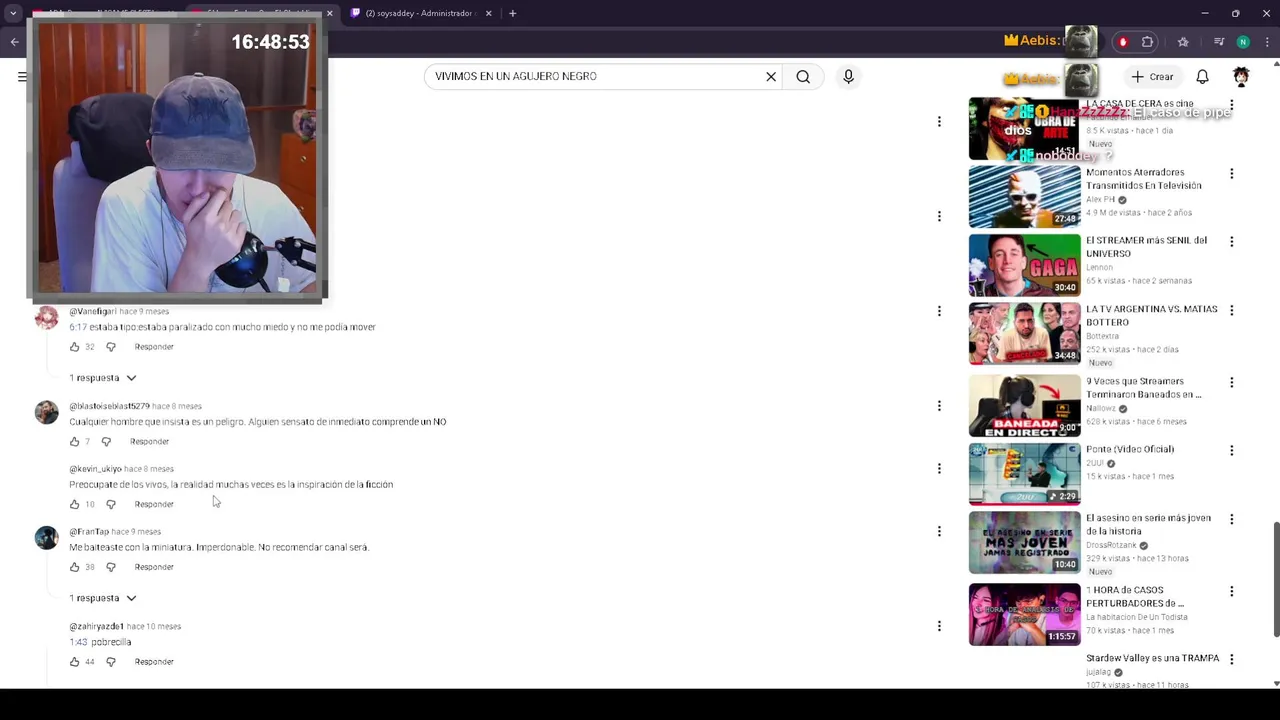Open more options for Ponte (Video Oficial)
1280x720 pixels.
(x=1231, y=450)
